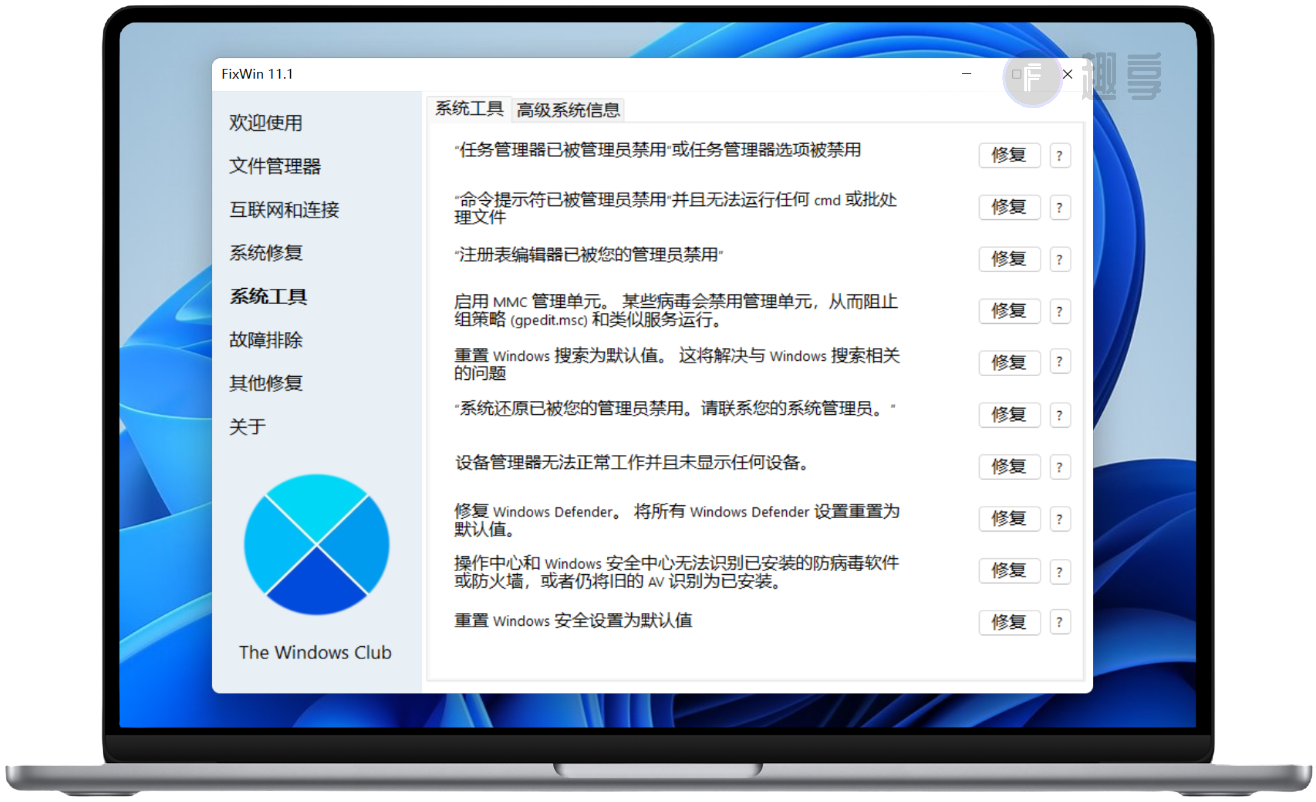This screenshot has width=1316, height=802.
Task: Maximize the FixWin window
Action: [x=1017, y=74]
